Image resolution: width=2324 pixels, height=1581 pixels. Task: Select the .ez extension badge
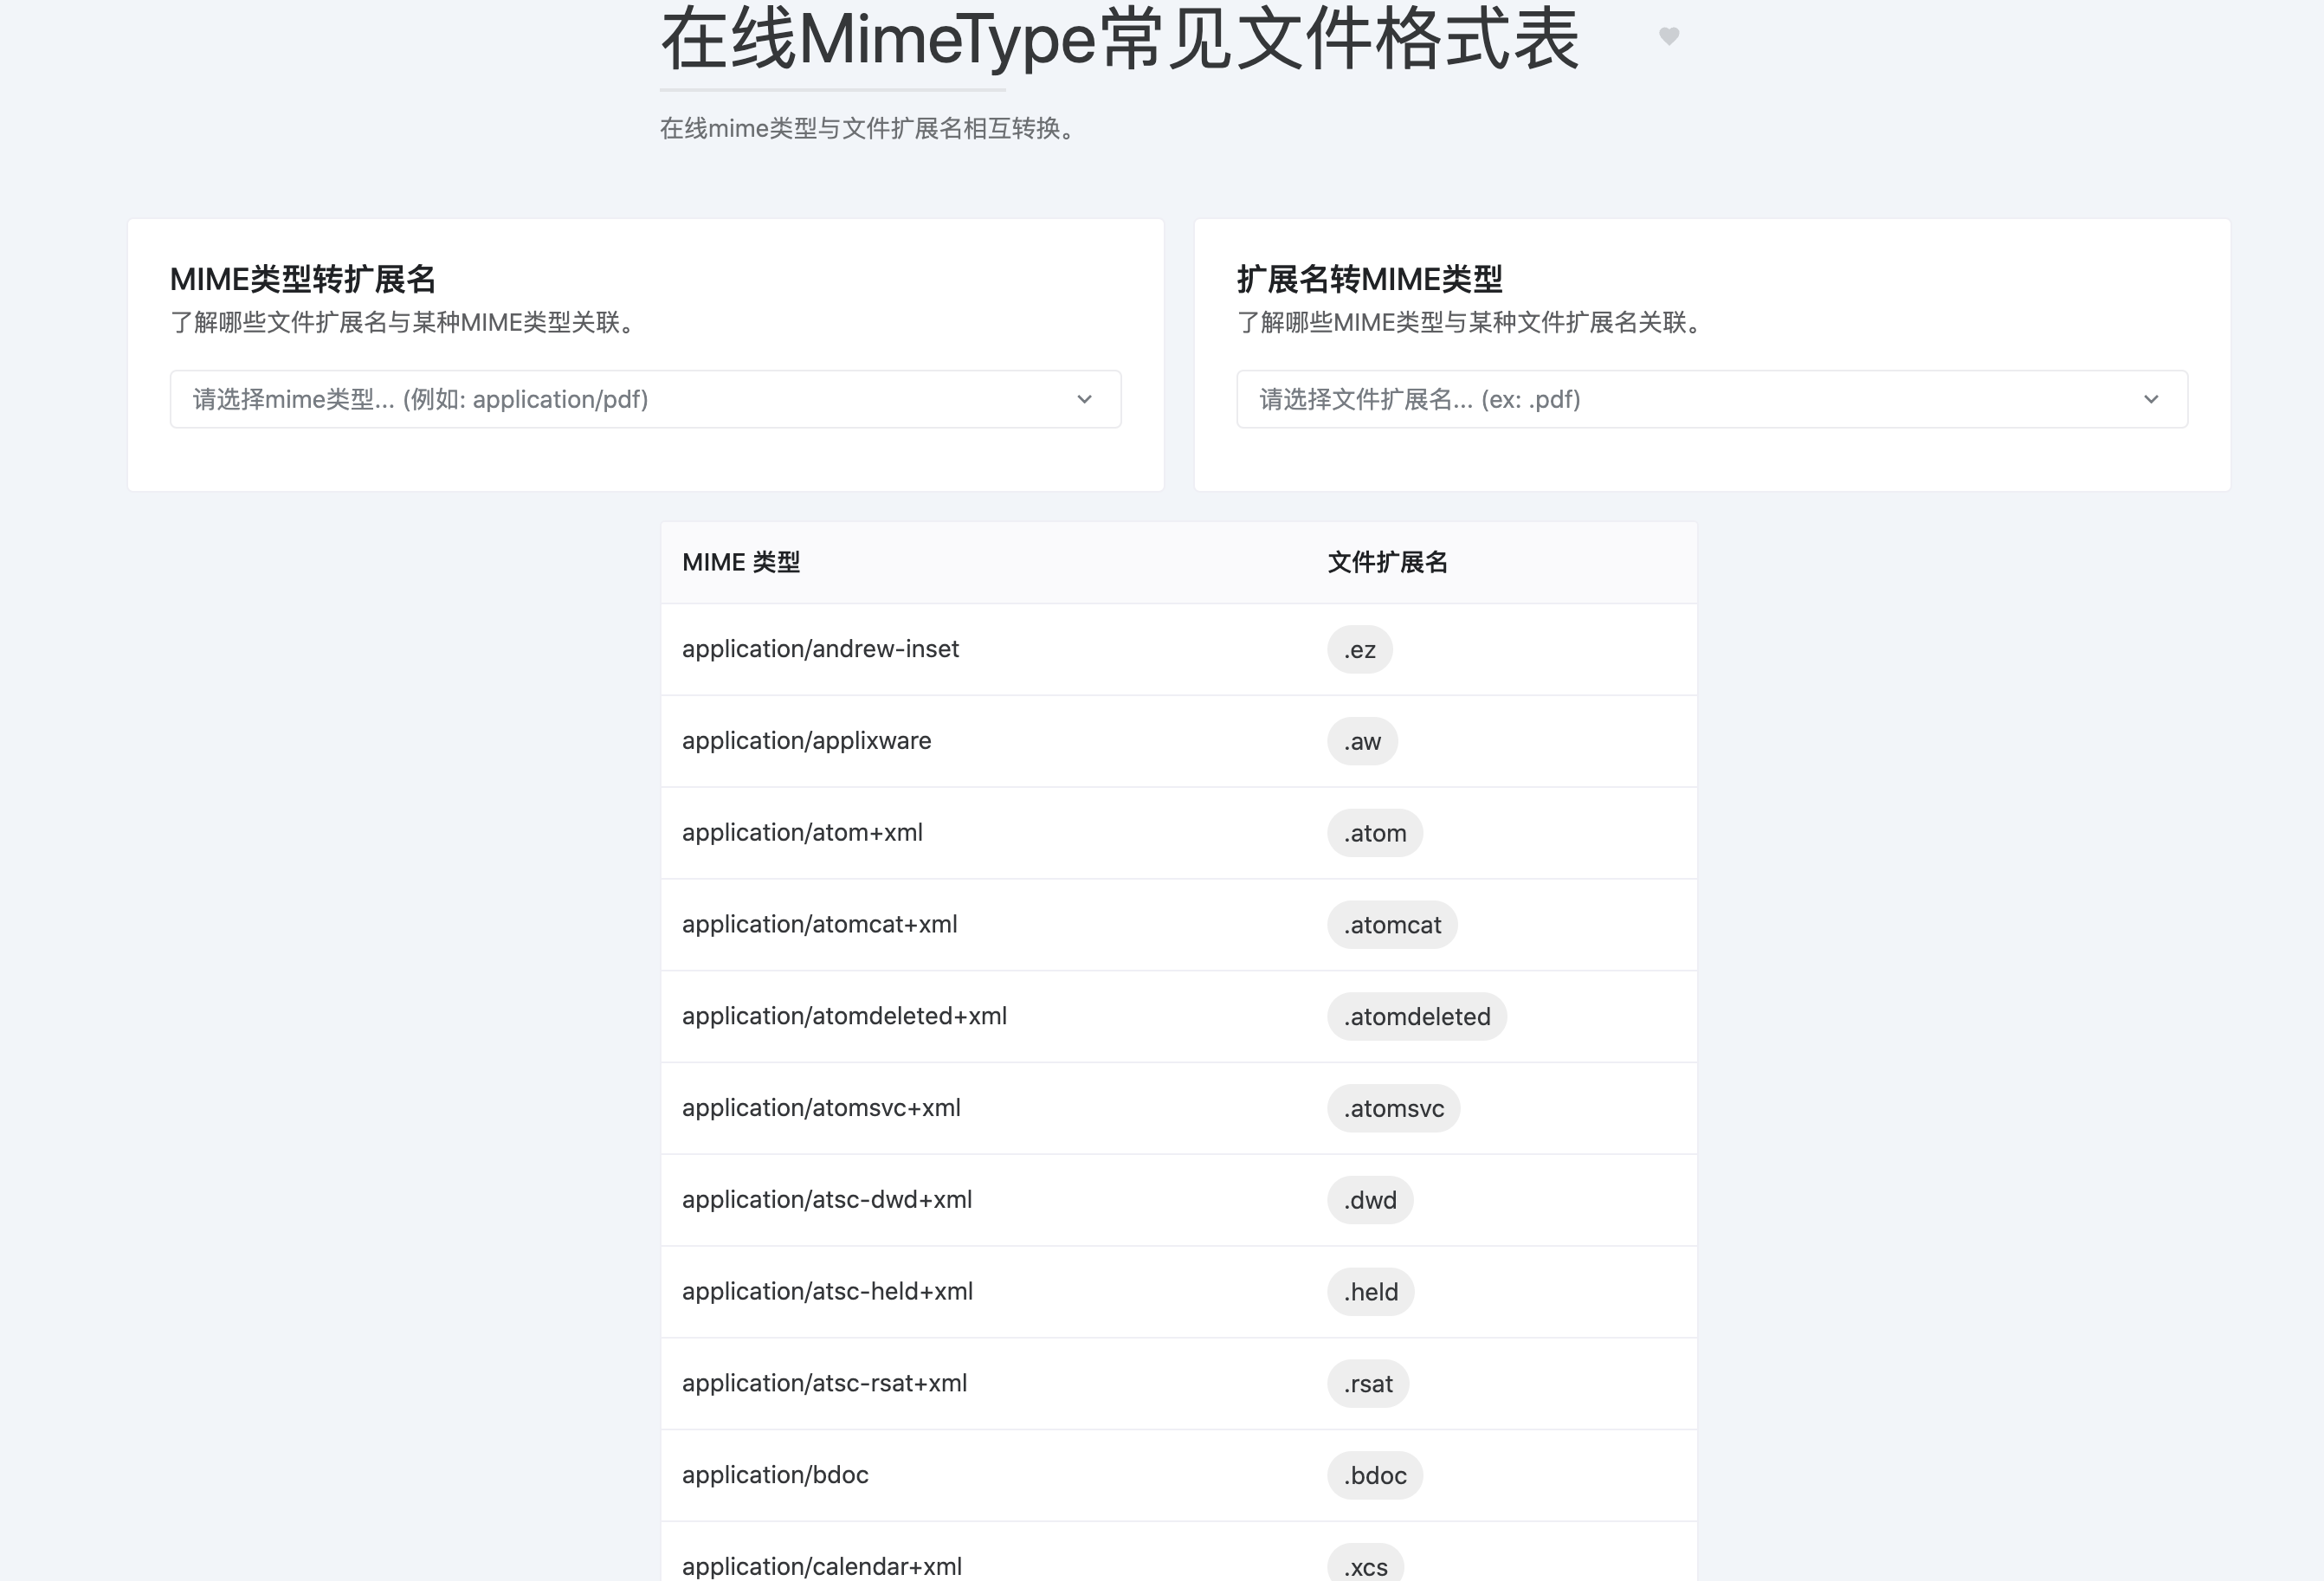tap(1360, 649)
